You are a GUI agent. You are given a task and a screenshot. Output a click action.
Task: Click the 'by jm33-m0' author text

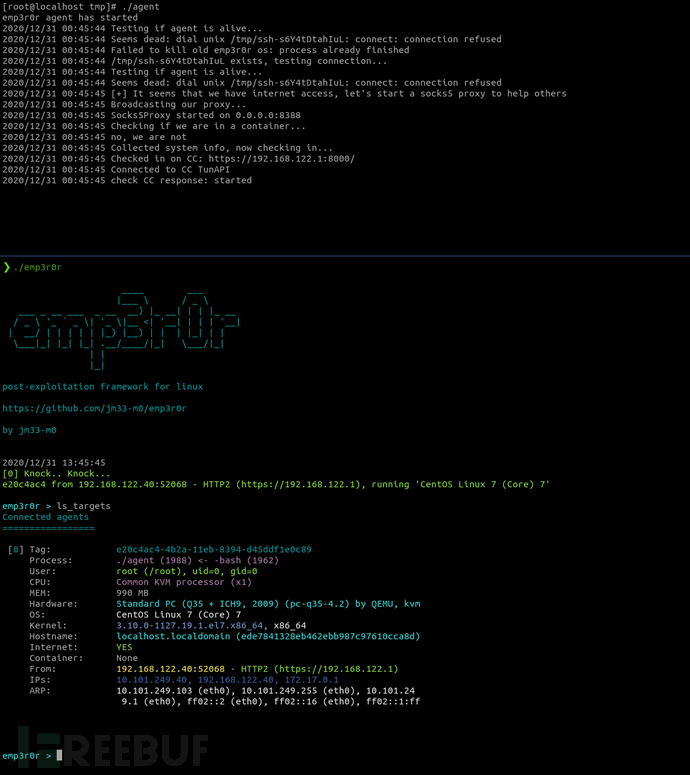29,430
